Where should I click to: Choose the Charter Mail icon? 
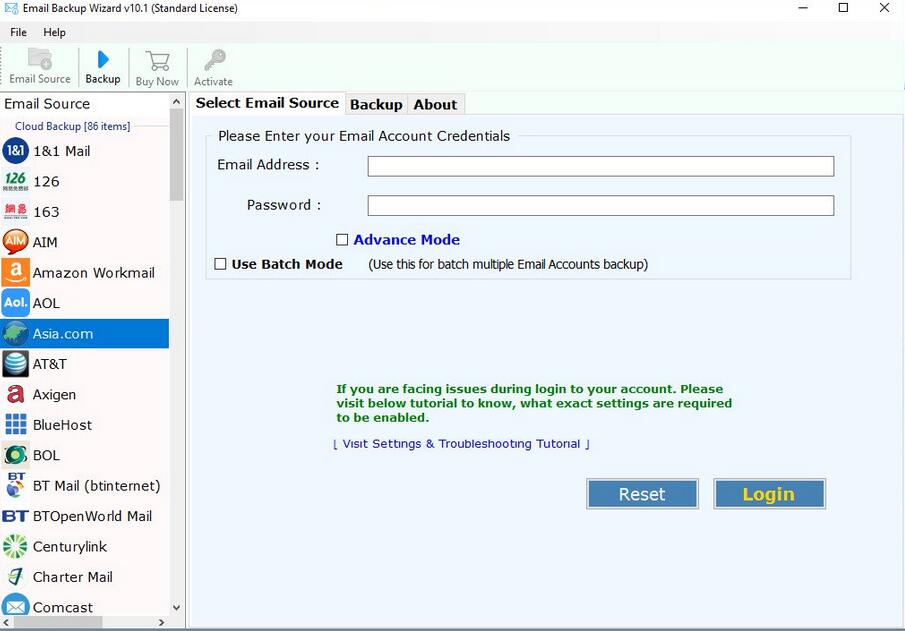click(x=15, y=576)
